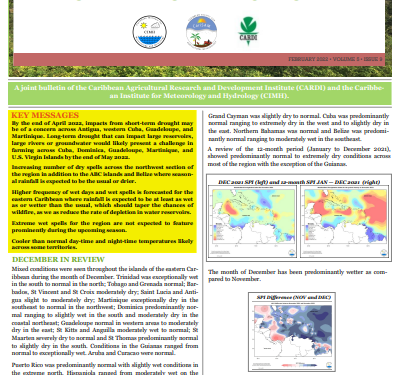Click the small logo on right SPI map
The height and width of the screenshot is (375, 399).
[x=384, y=253]
